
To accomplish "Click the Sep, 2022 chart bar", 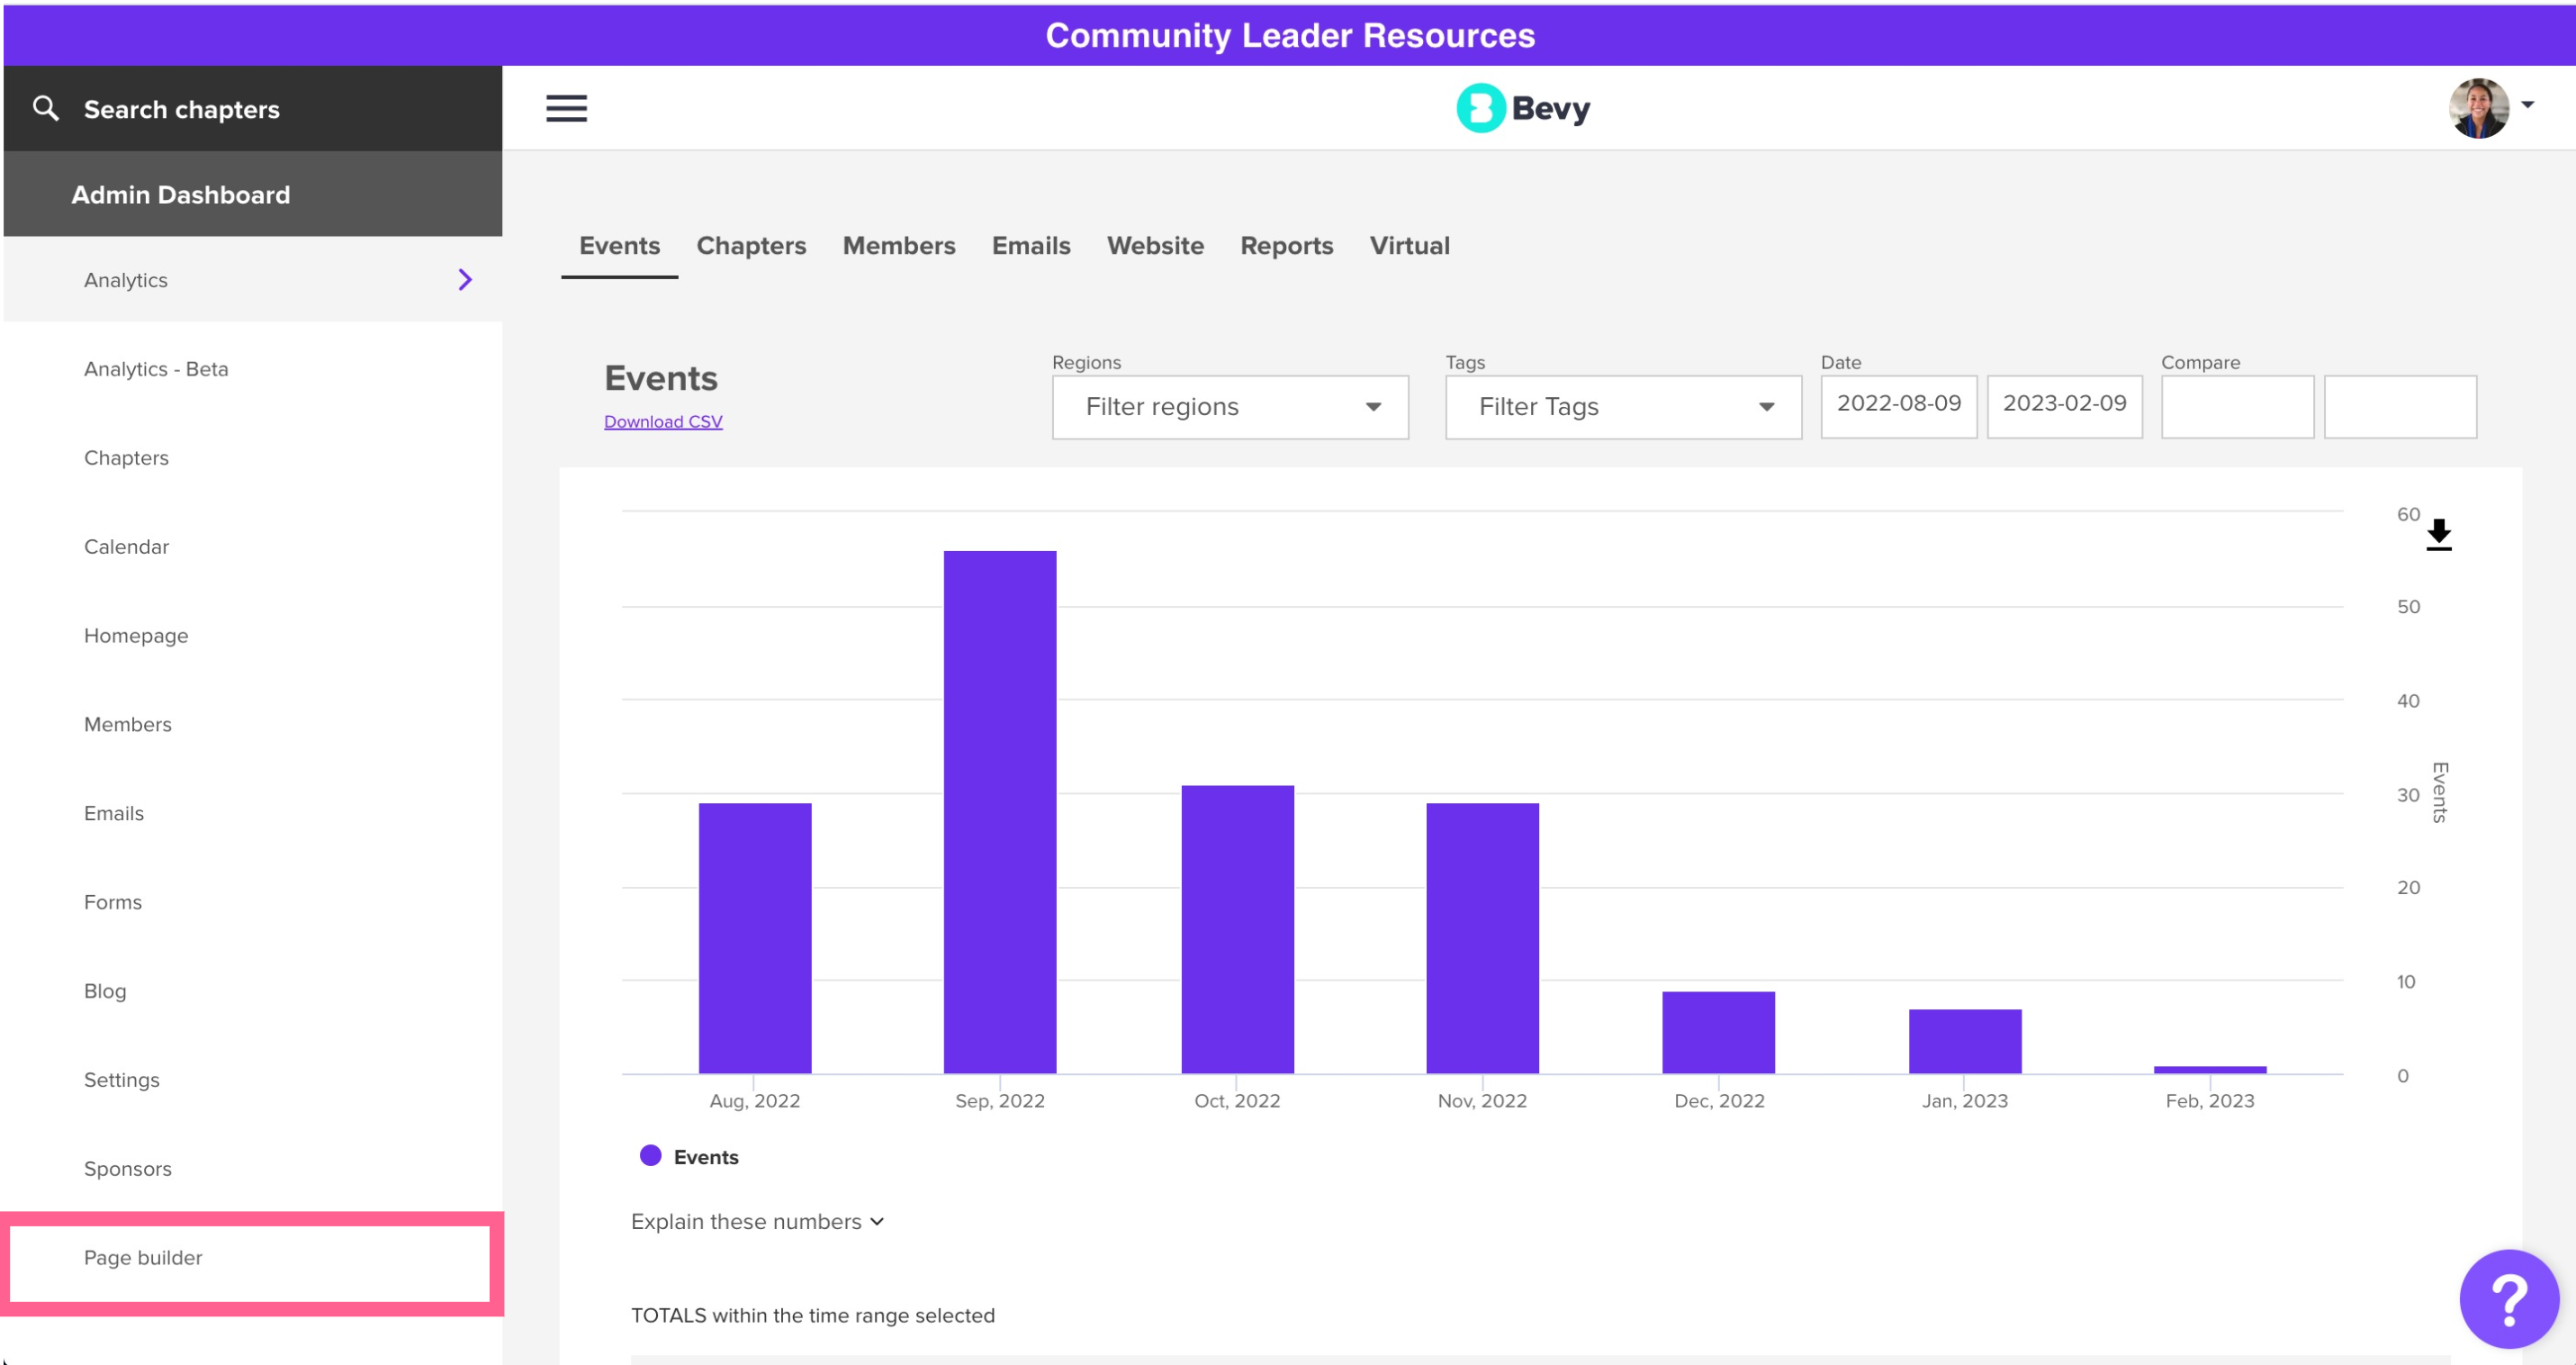I will tap(999, 812).
